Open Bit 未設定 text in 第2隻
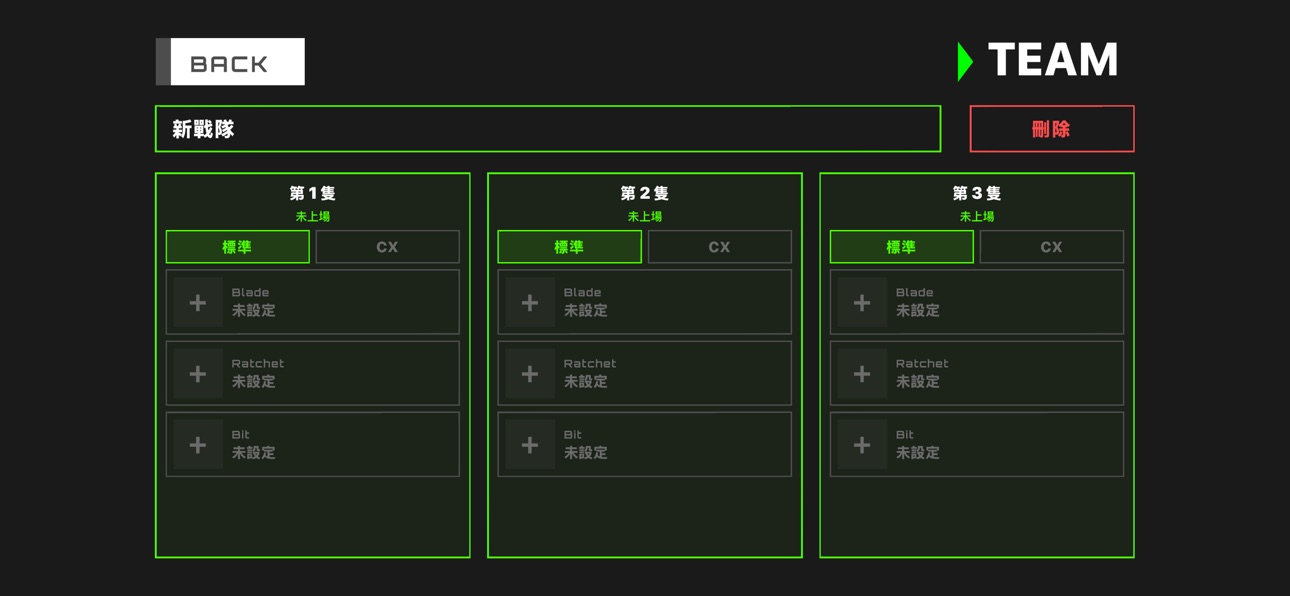Viewport: 1290px width, 596px height. click(x=586, y=453)
